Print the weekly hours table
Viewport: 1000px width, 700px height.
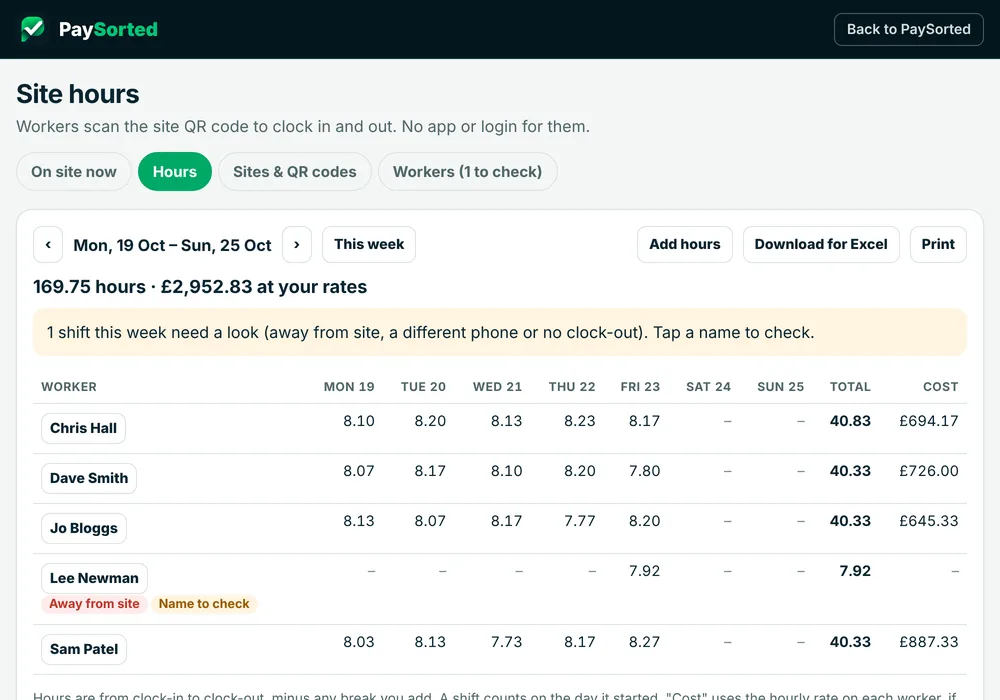(x=938, y=245)
